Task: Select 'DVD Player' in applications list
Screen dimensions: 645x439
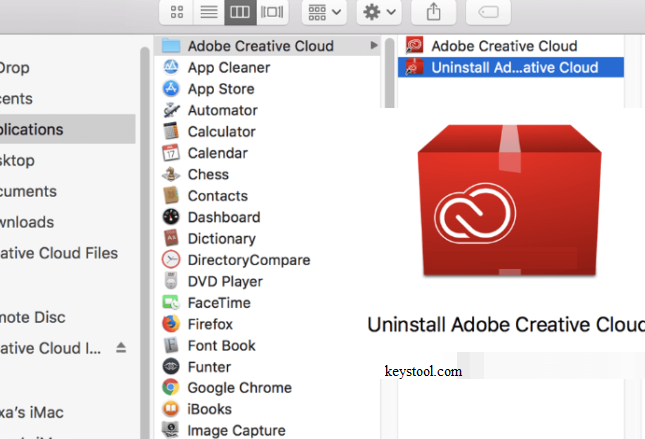Action: click(x=225, y=281)
